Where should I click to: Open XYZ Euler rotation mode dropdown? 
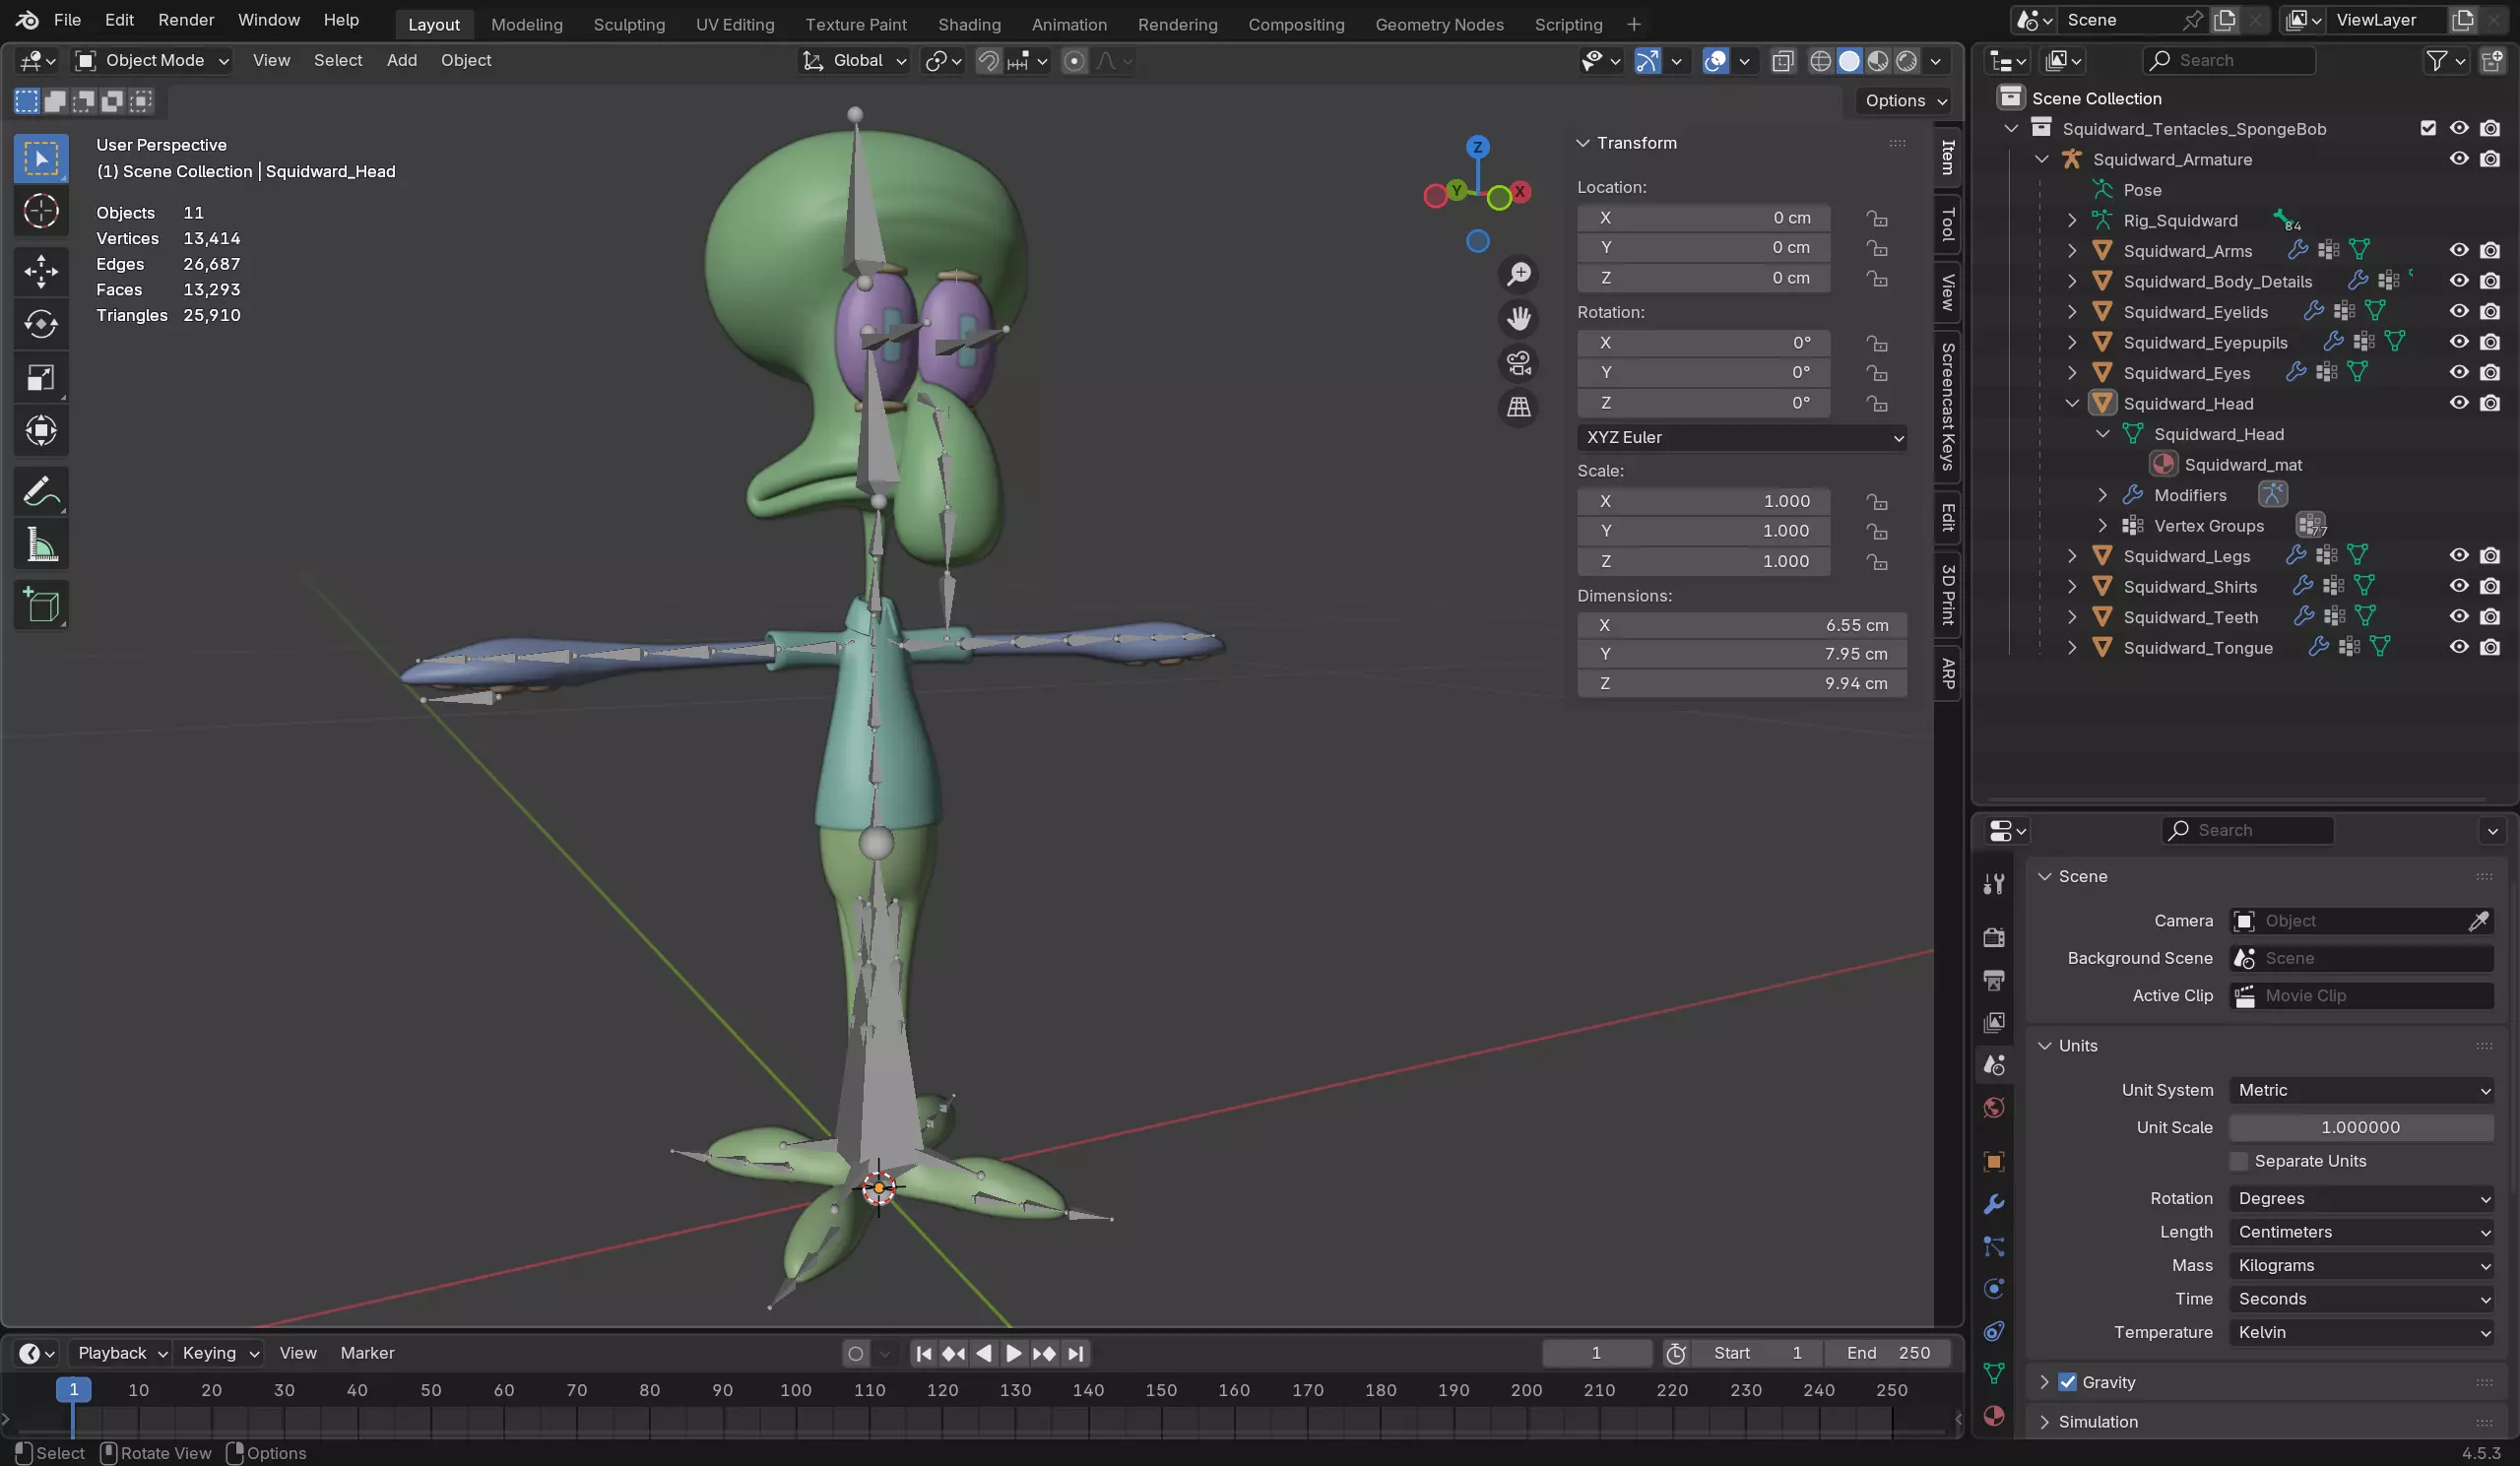(x=1742, y=437)
